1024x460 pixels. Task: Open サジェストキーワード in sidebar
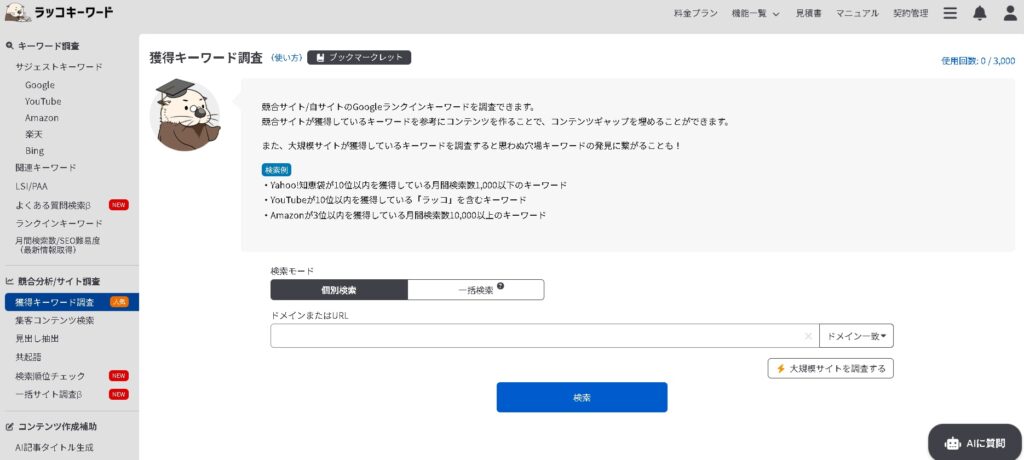[59, 67]
